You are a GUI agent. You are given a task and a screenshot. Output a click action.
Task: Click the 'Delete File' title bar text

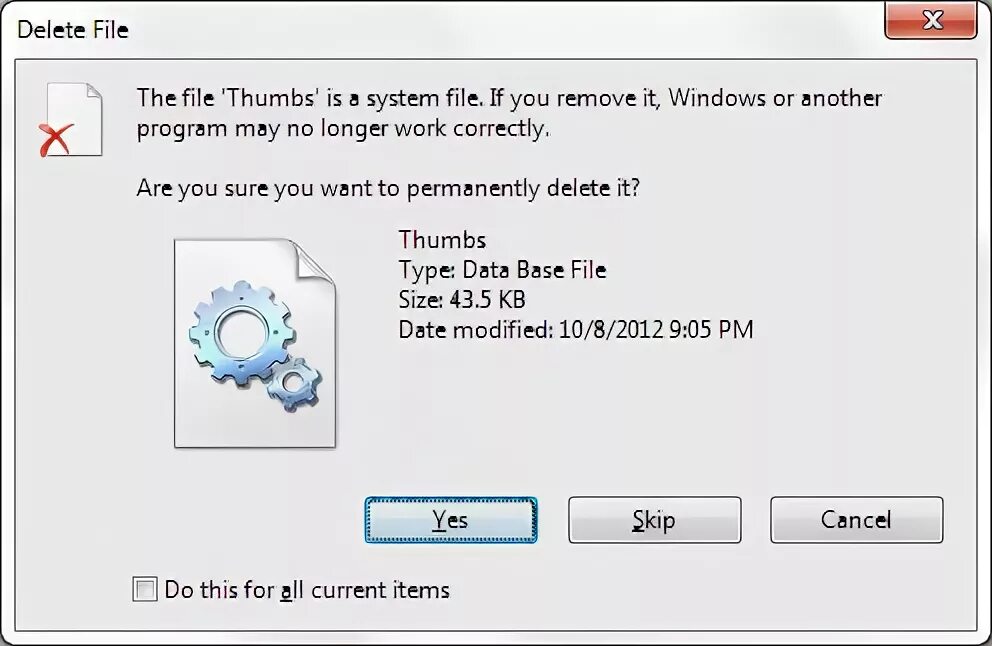73,30
